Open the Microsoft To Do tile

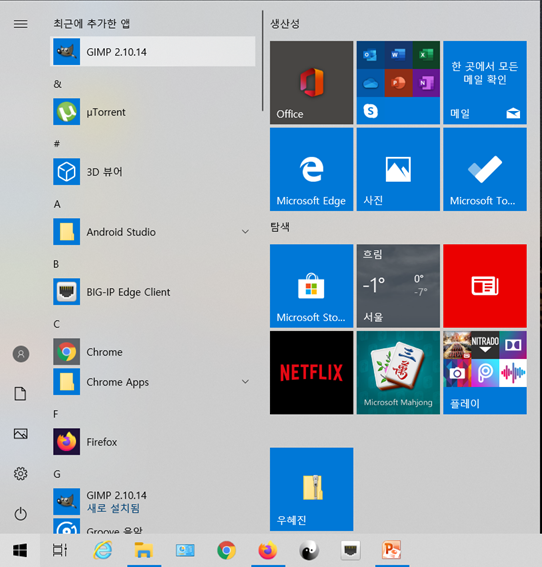[485, 169]
